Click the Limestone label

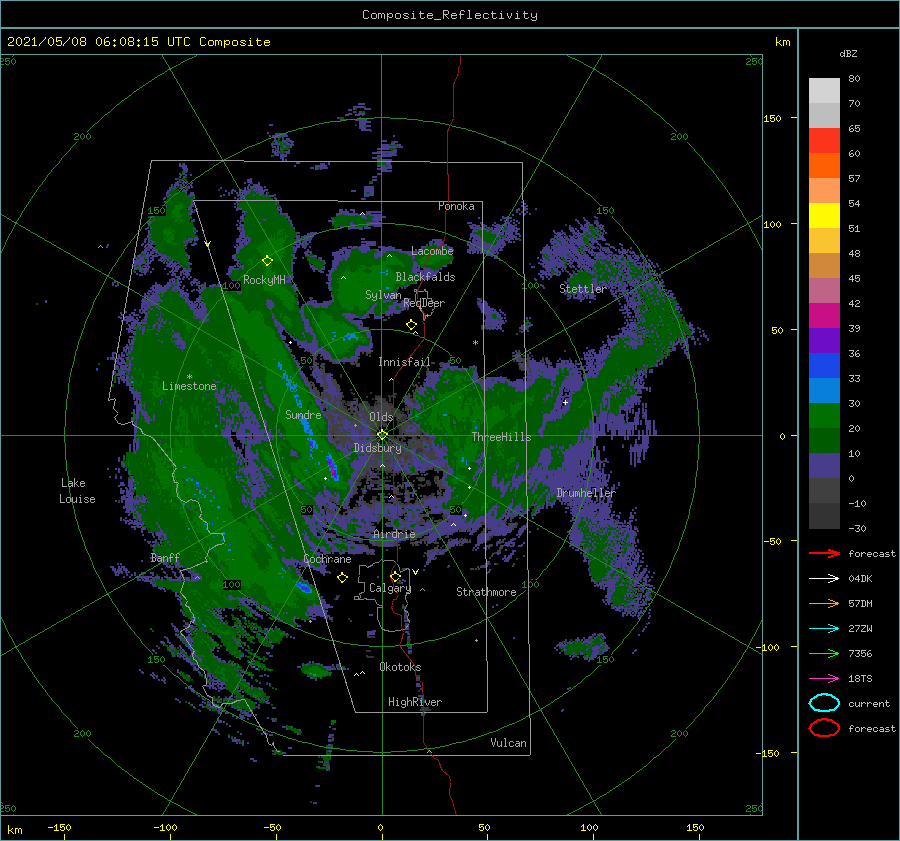pos(189,386)
